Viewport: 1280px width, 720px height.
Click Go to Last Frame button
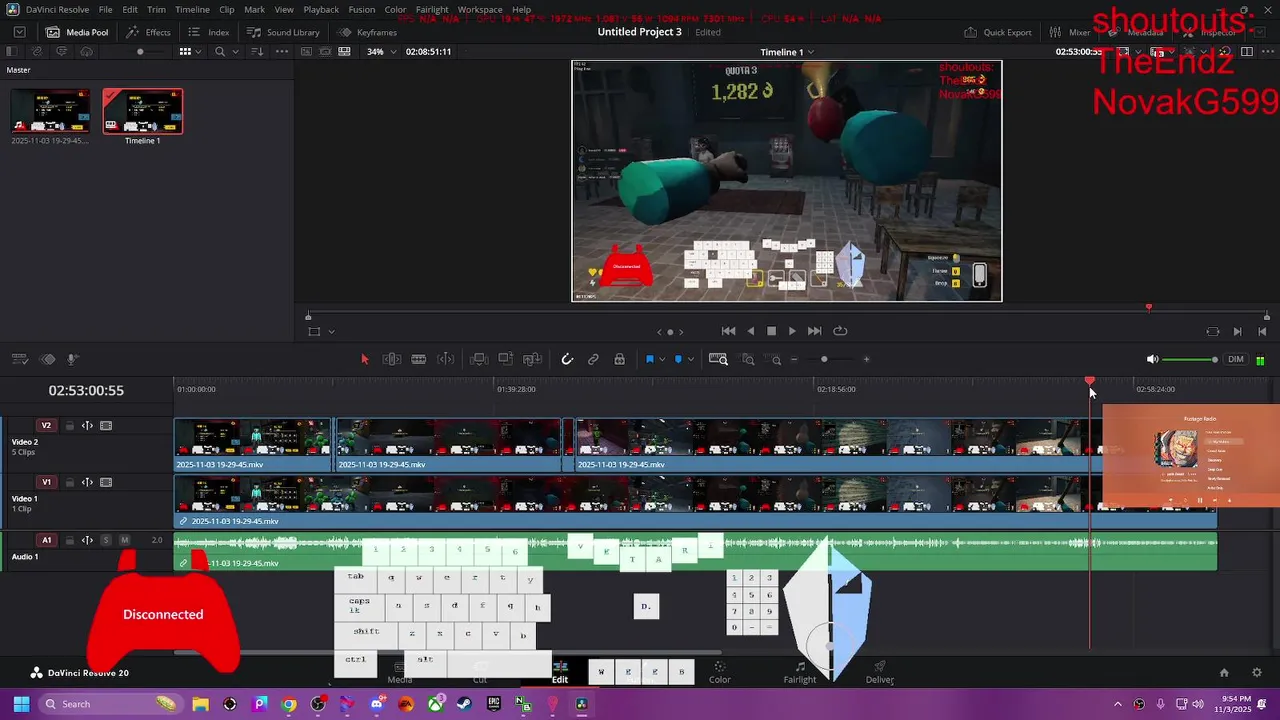point(814,331)
